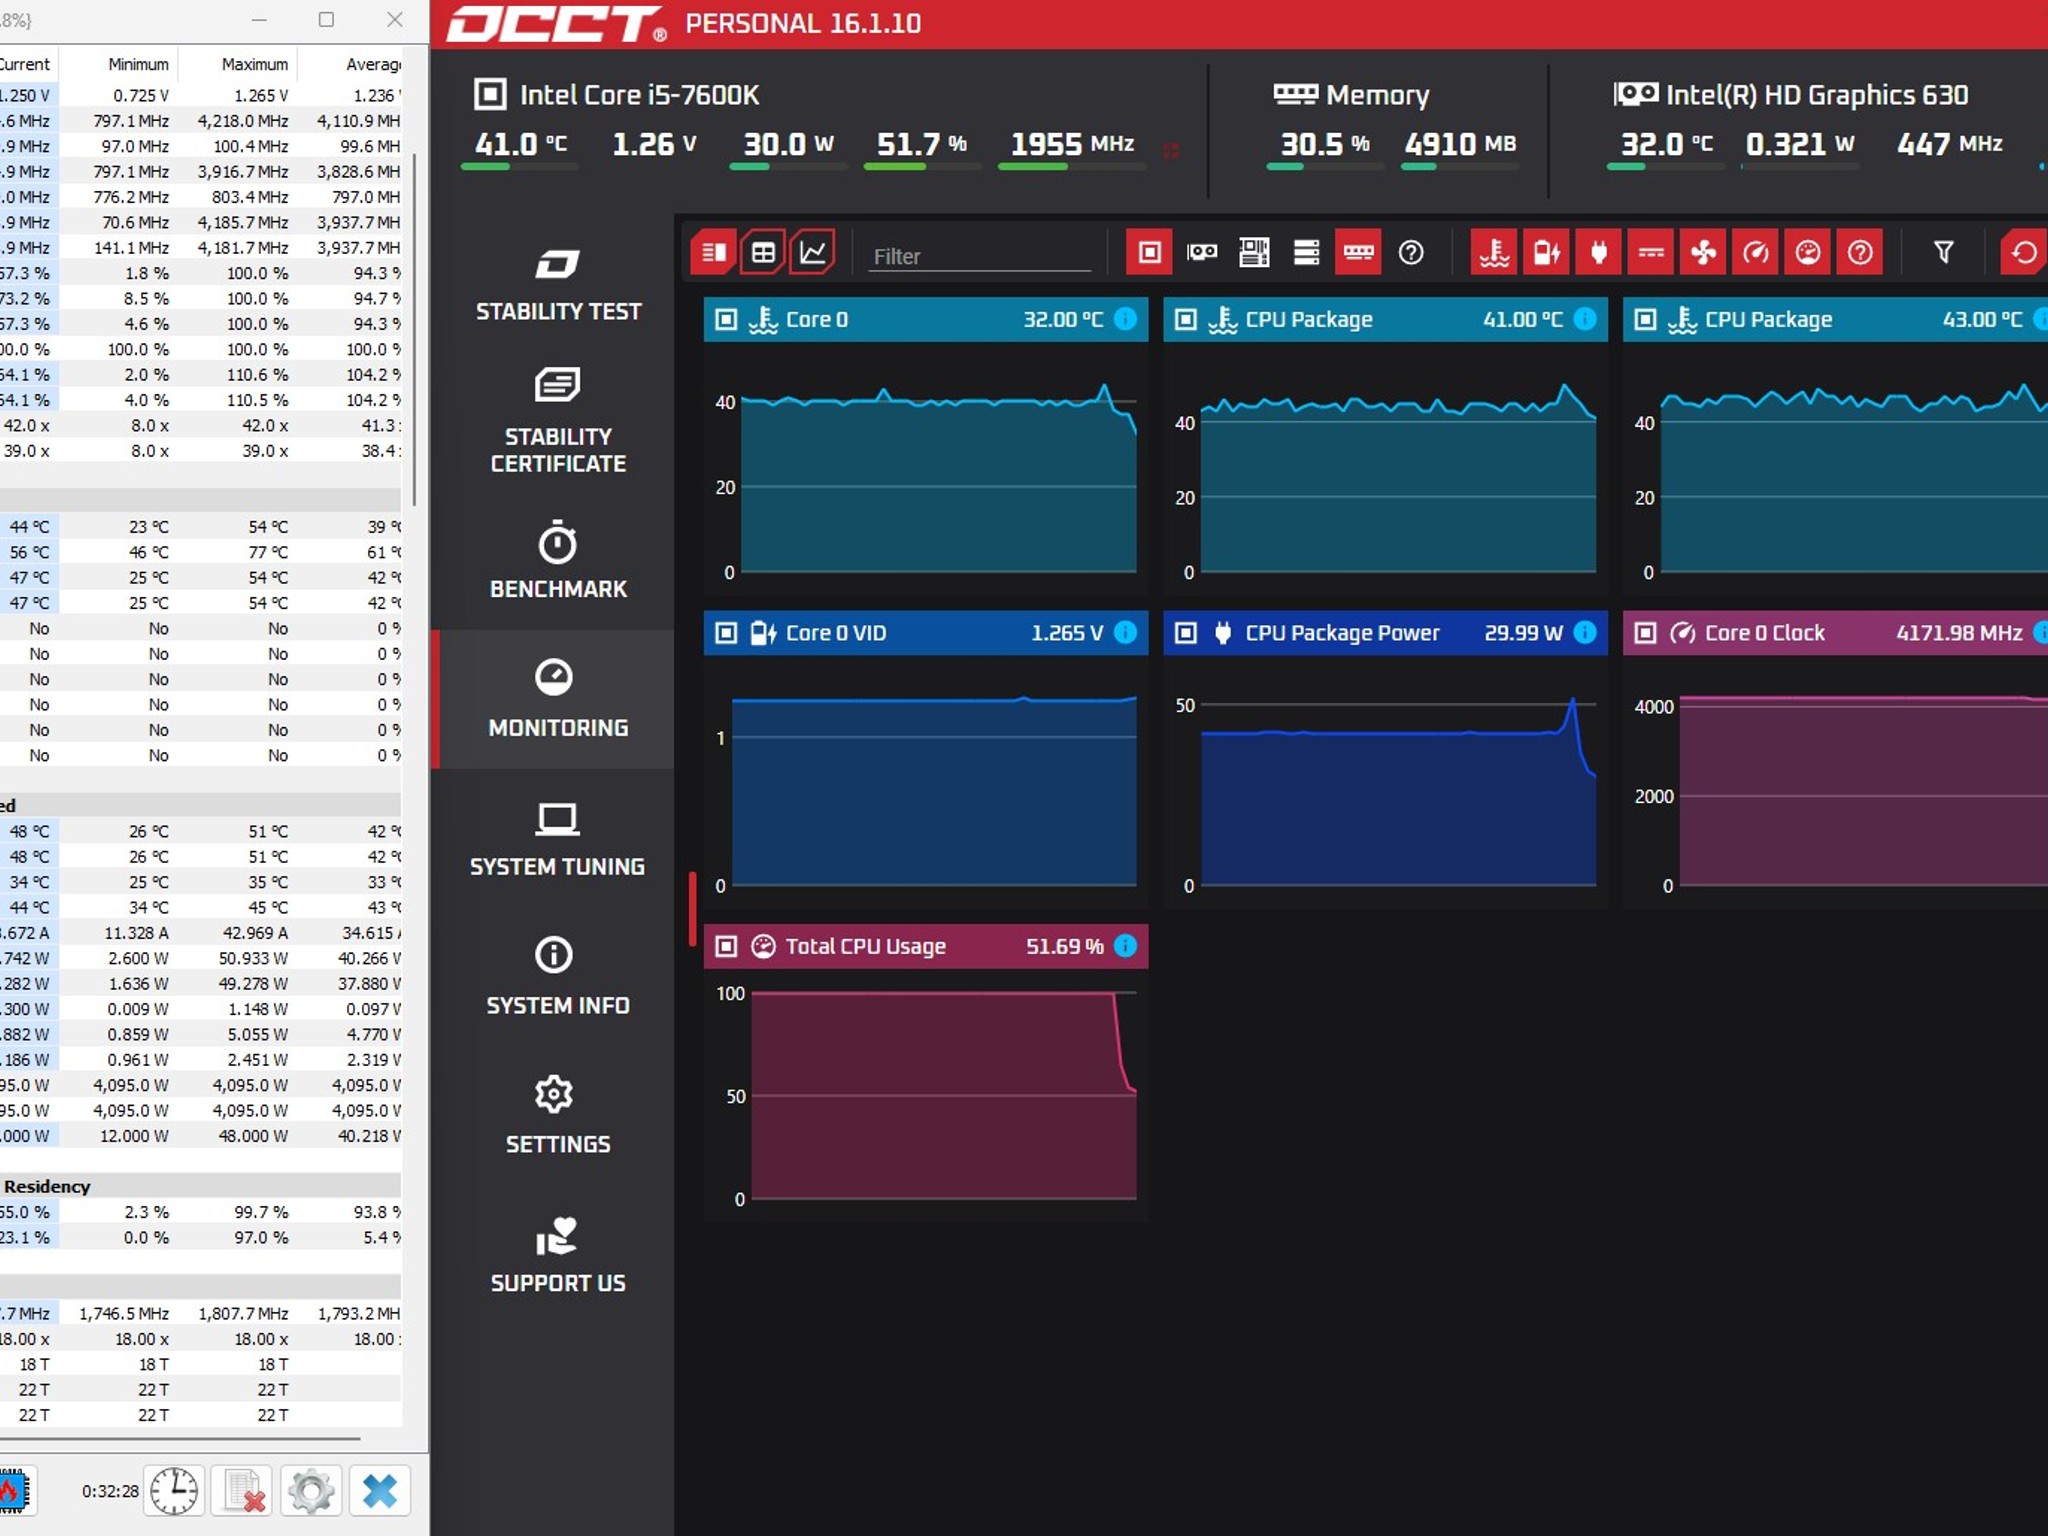This screenshot has height=1536, width=2048.
Task: Toggle the power plug sensor filter
Action: point(1598,252)
